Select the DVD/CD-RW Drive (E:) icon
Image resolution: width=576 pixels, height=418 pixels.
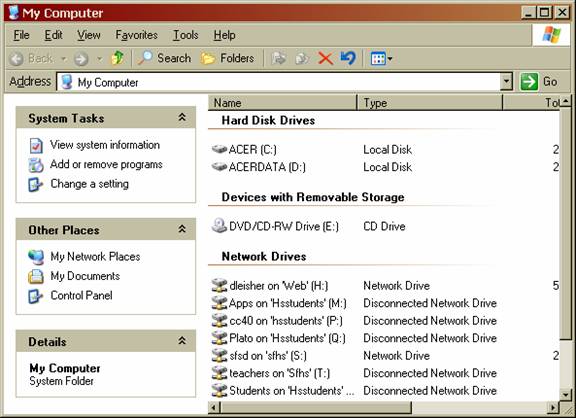tap(219, 226)
